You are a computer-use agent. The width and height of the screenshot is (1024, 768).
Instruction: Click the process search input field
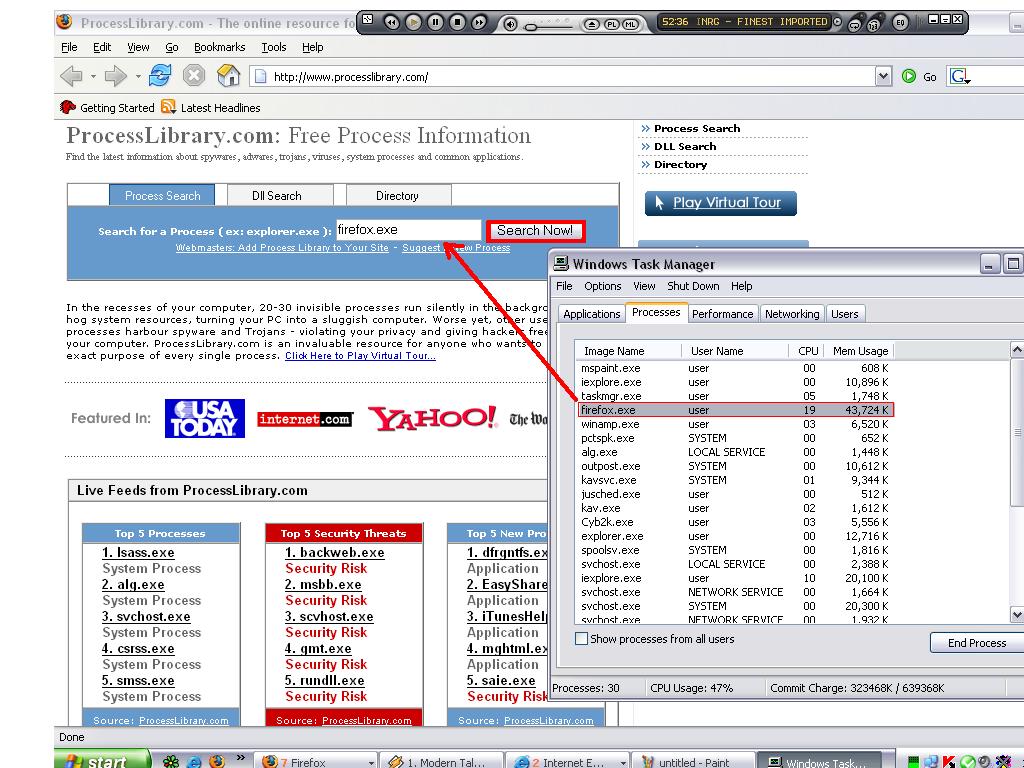408,231
